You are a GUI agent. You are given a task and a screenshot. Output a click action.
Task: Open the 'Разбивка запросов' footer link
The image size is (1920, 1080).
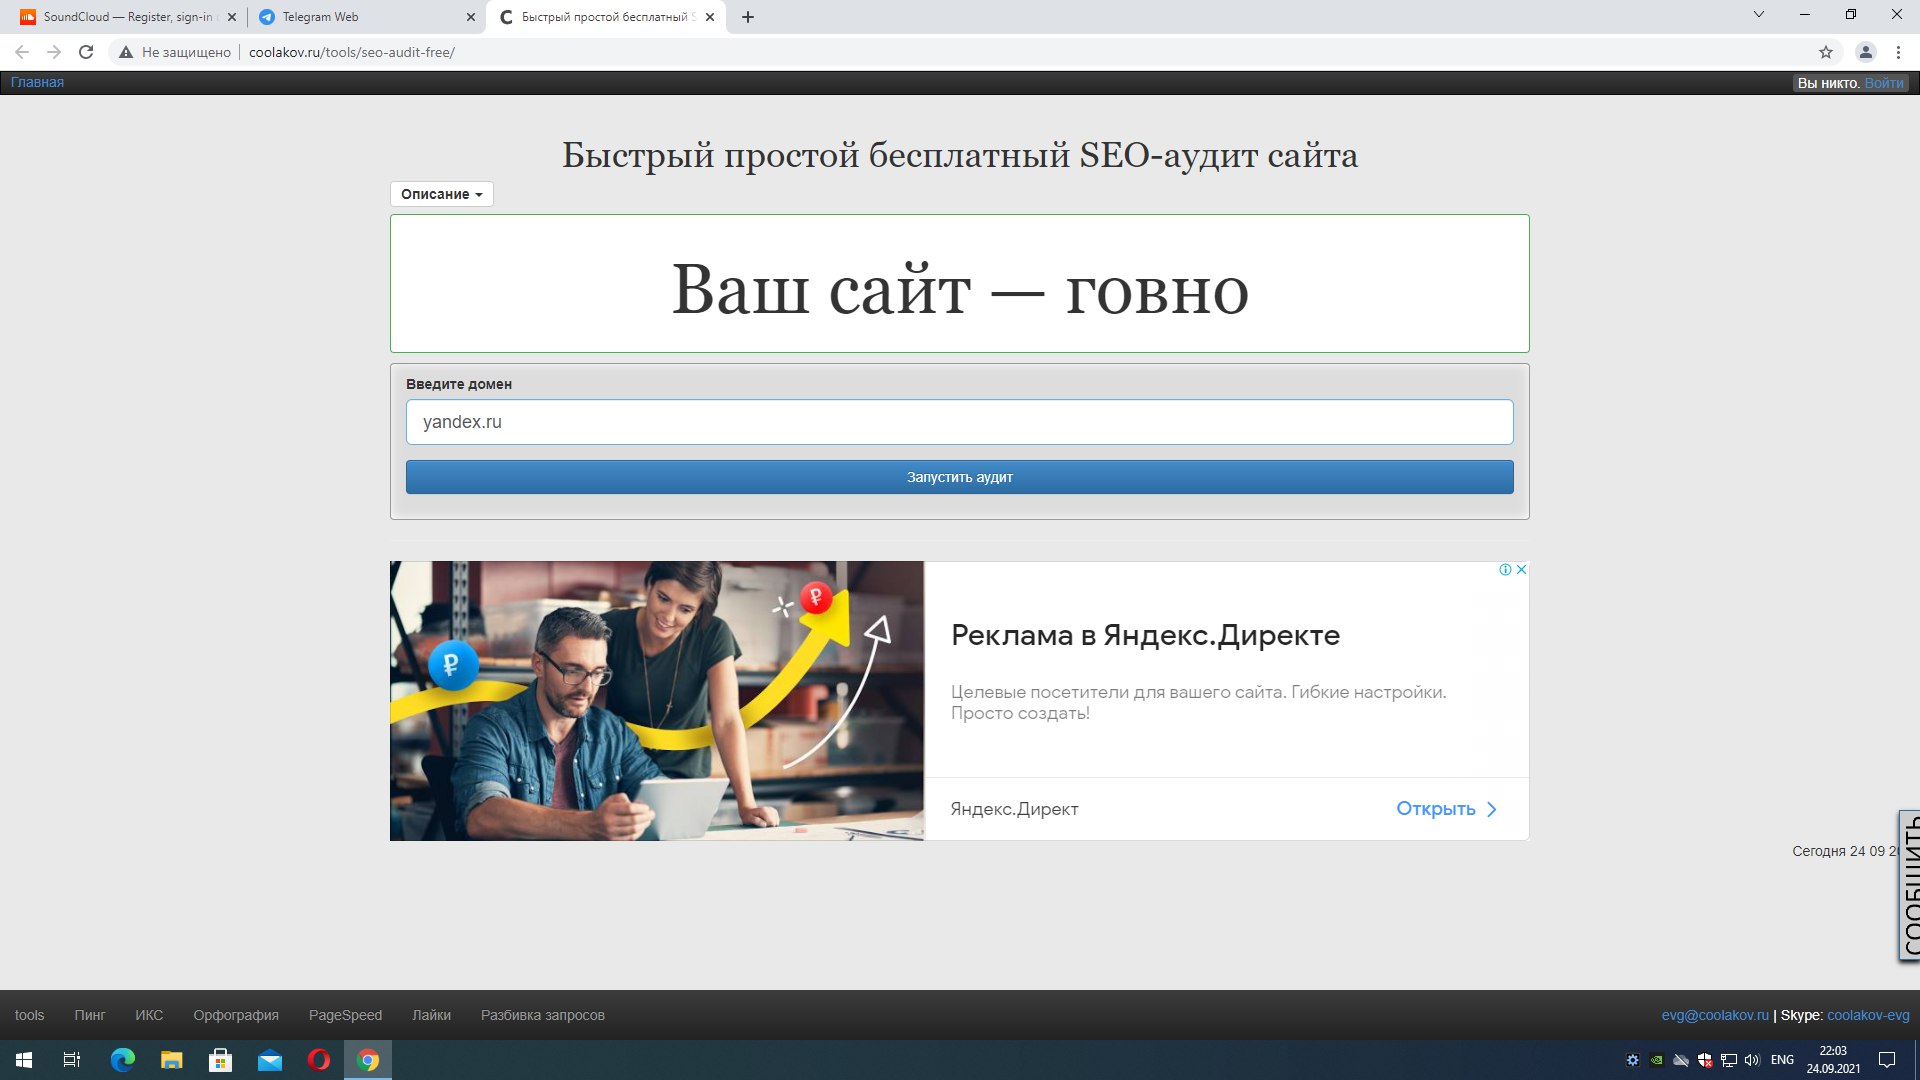542,1015
